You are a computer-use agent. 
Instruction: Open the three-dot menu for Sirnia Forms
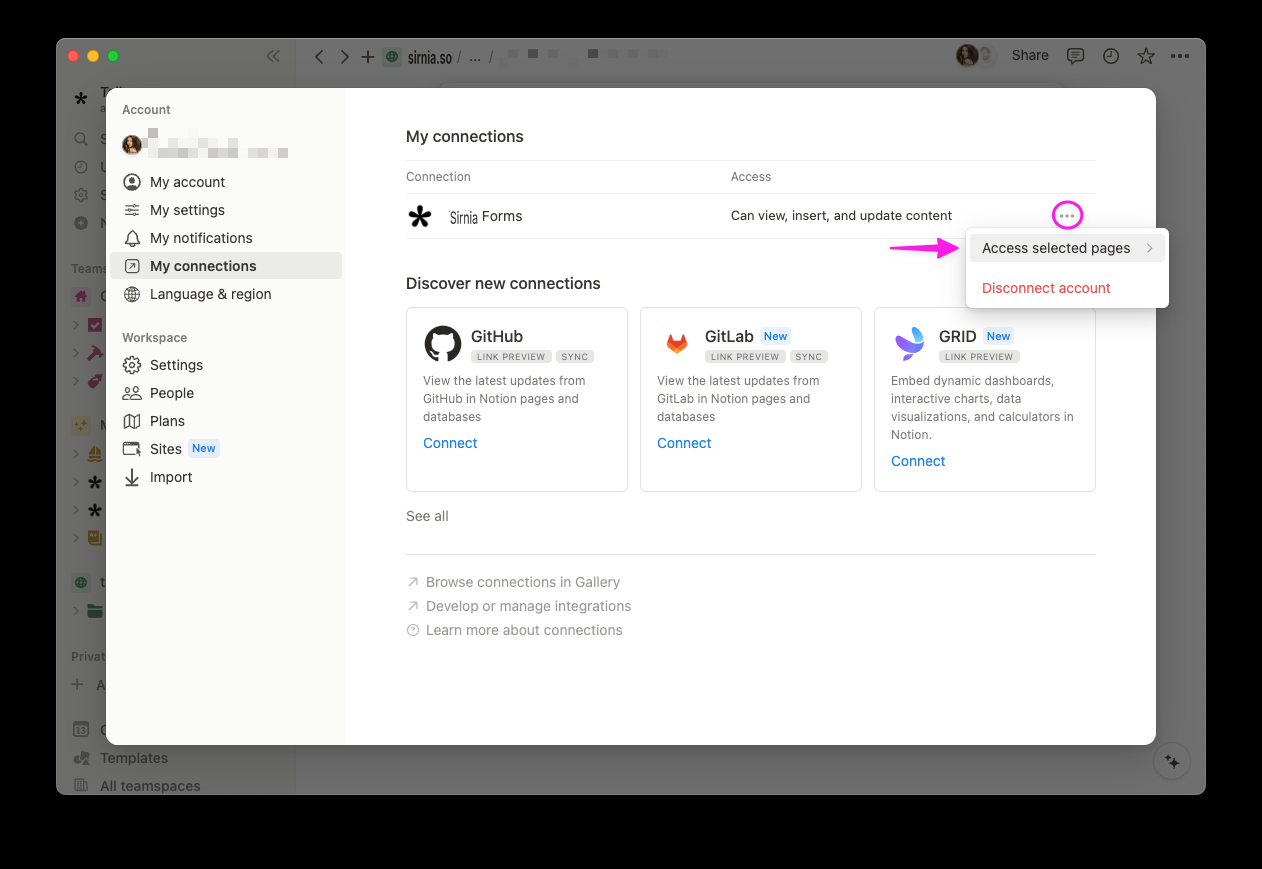1067,215
